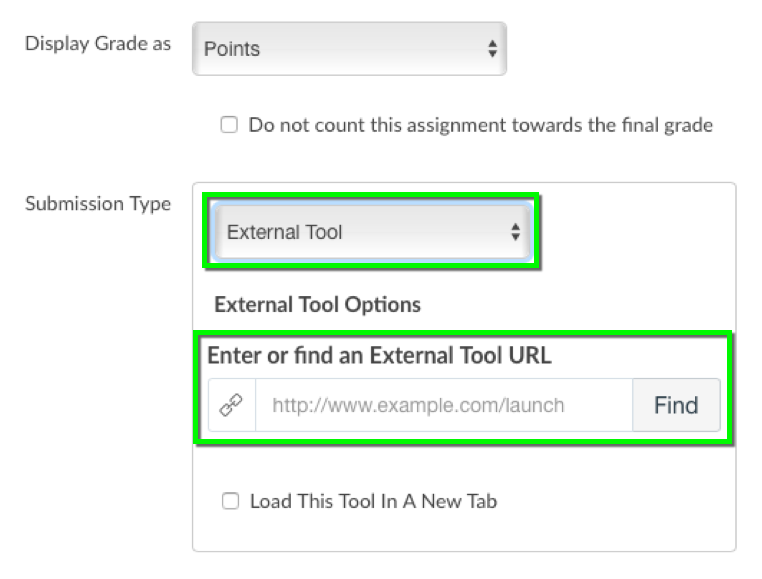Check the 'Load This Tool In A New Tab' box
This screenshot has width=762, height=579.
(230, 501)
